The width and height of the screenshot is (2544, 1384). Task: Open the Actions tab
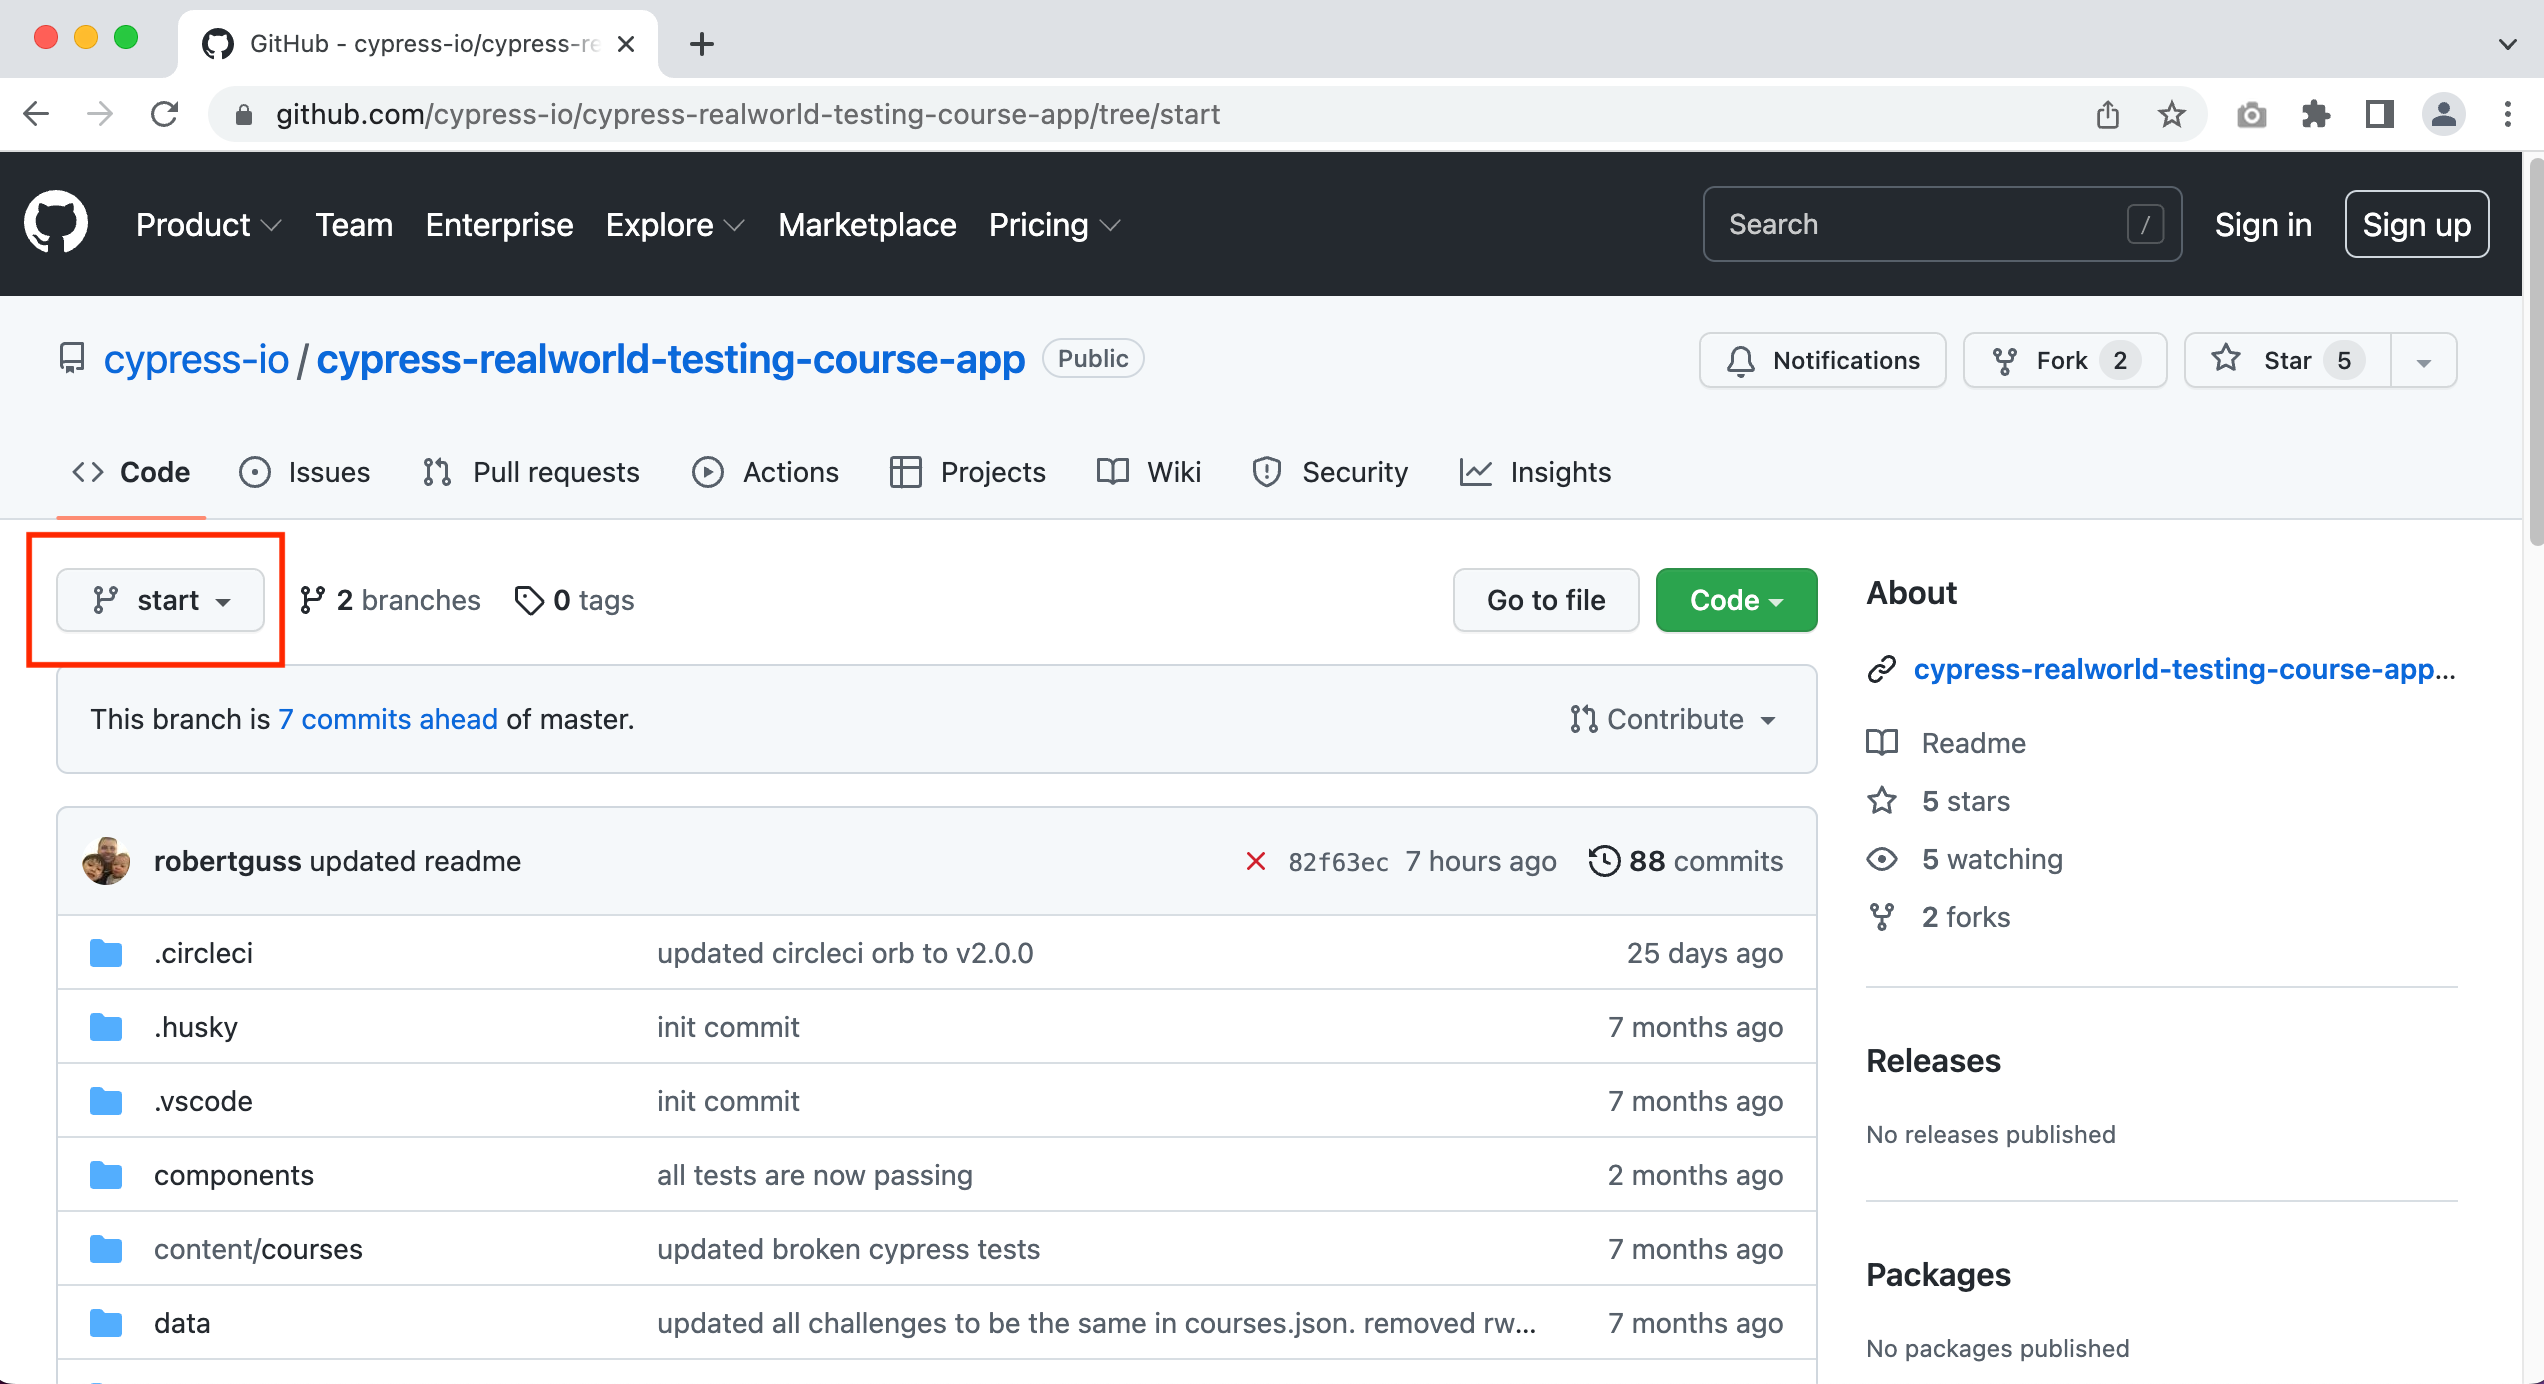point(765,472)
